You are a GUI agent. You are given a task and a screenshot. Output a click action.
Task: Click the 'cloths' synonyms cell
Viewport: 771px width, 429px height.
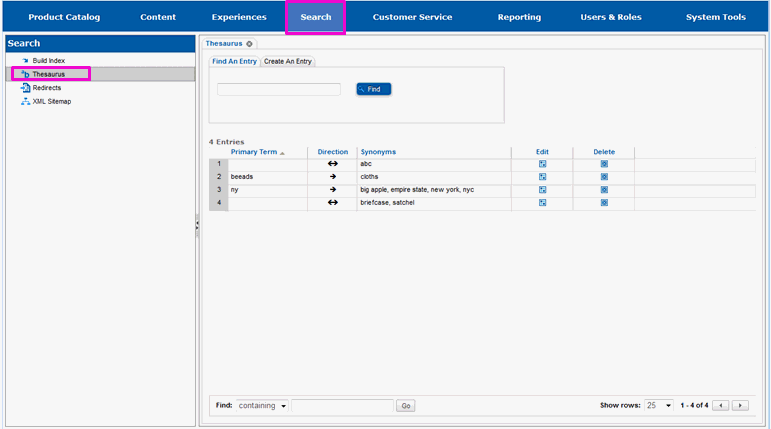pyautogui.click(x=434, y=177)
